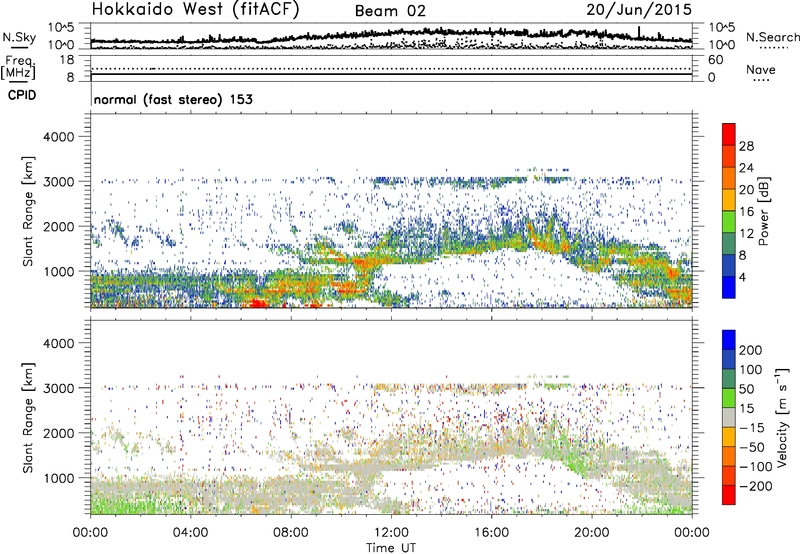Viewport: 800px width, 554px height.
Task: Click the '16:00' time tick label
Action: (491, 533)
